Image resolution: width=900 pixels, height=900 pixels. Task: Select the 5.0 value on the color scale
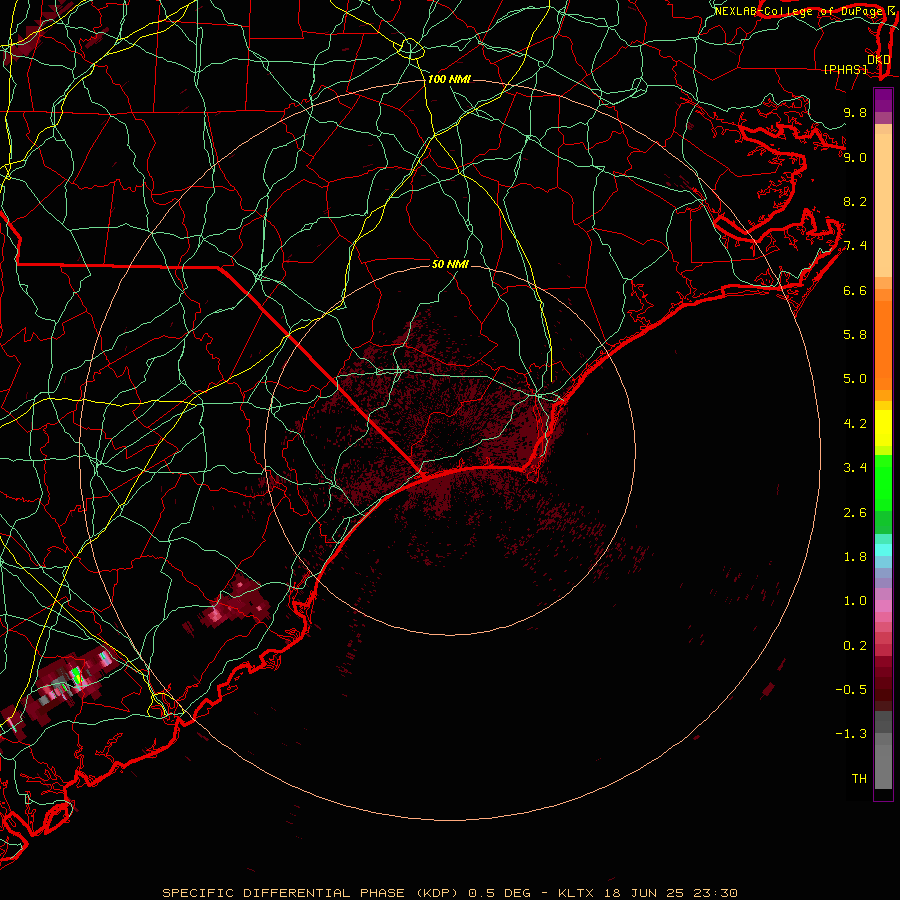tap(855, 379)
